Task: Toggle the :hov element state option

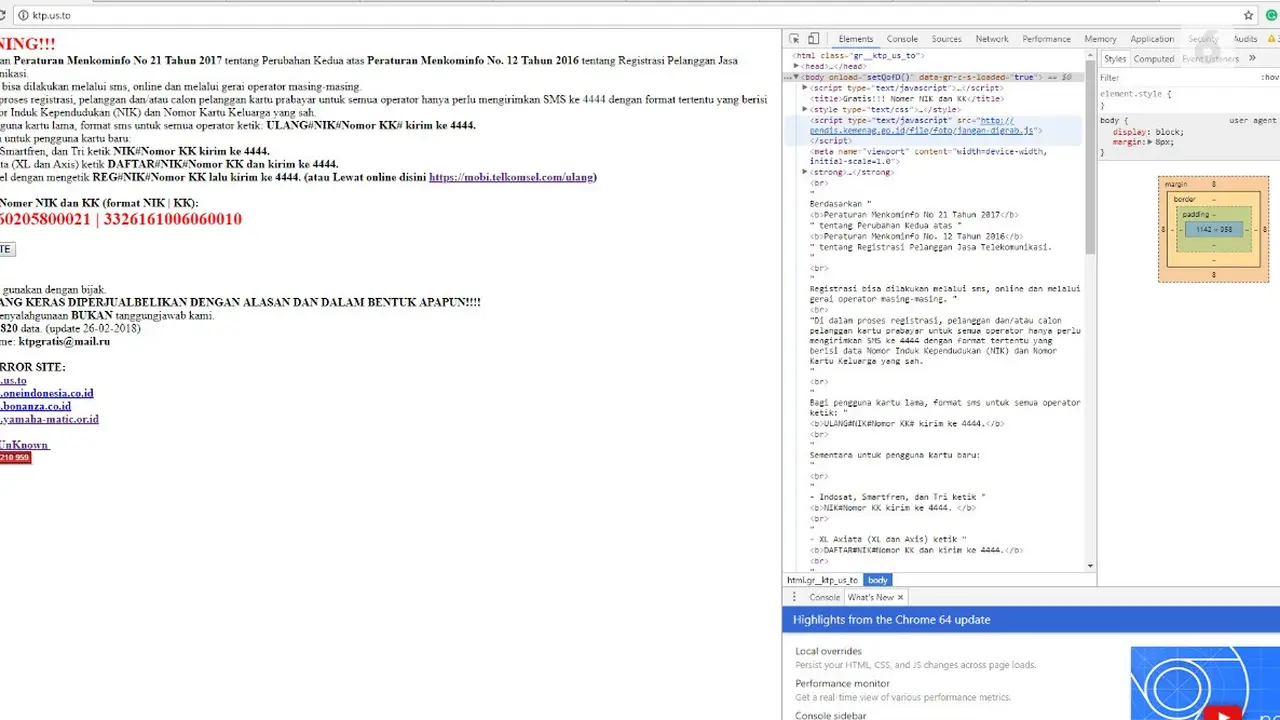Action: click(1270, 77)
